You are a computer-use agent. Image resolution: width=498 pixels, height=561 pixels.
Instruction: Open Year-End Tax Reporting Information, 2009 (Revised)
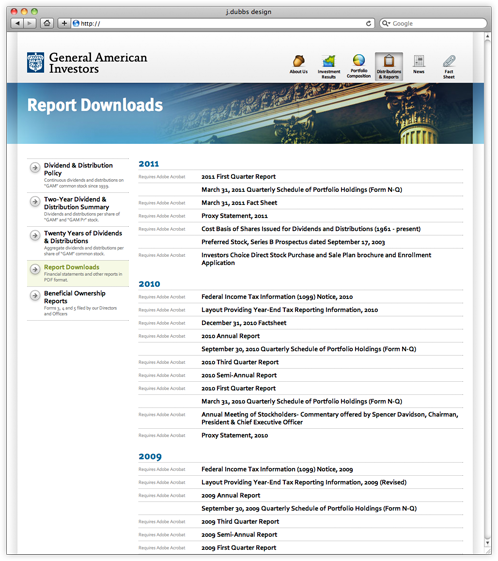(x=304, y=482)
